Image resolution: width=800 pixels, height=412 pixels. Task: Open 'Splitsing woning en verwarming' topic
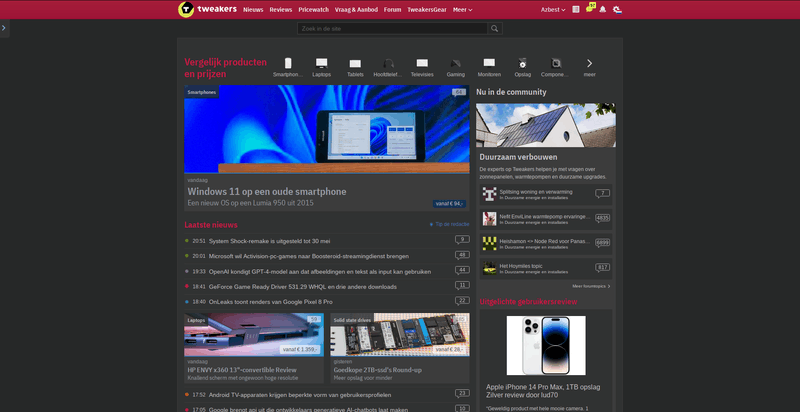pyautogui.click(x=536, y=192)
